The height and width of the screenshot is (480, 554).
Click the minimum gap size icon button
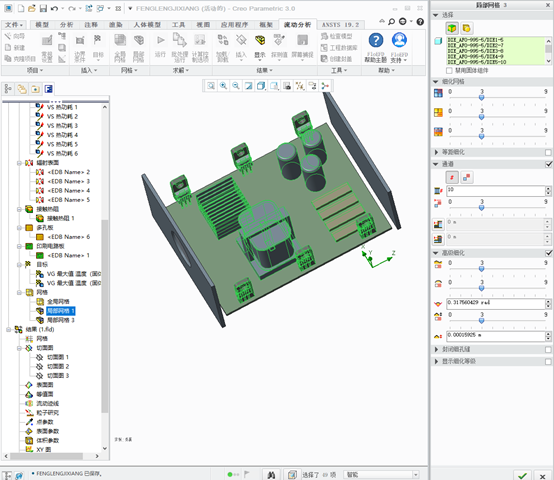pos(438,224)
